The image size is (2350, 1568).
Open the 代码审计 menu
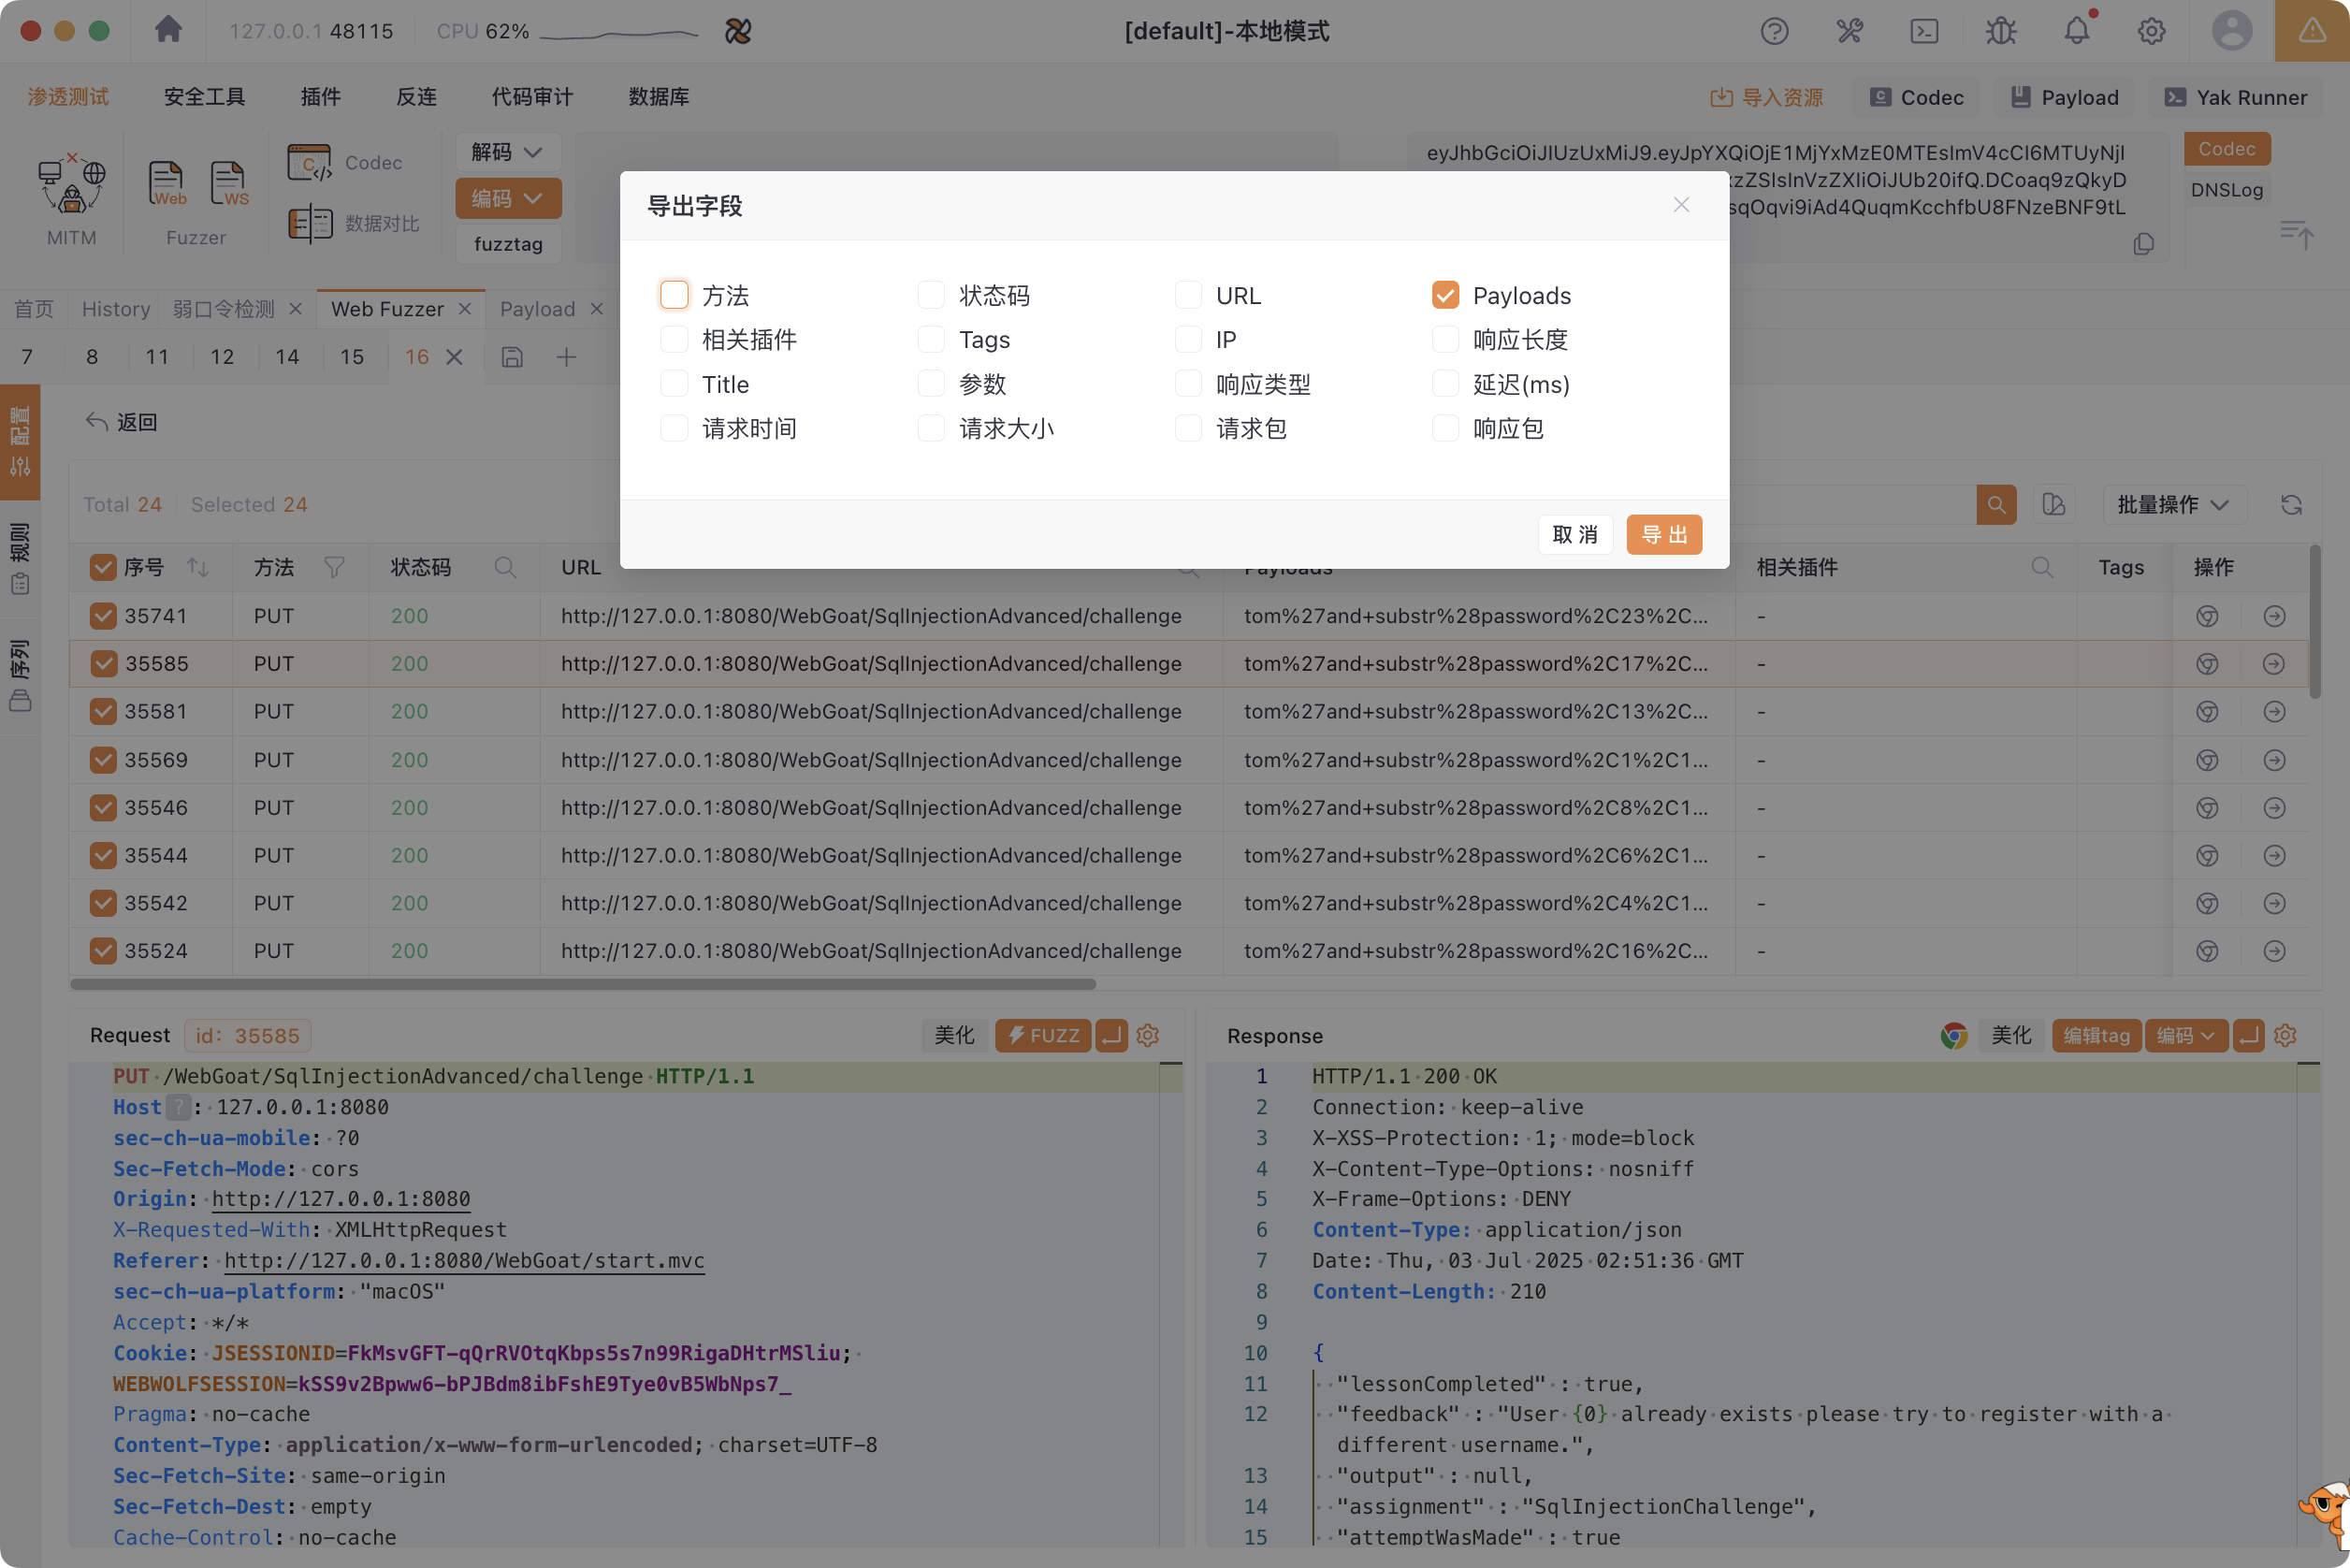[x=532, y=97]
